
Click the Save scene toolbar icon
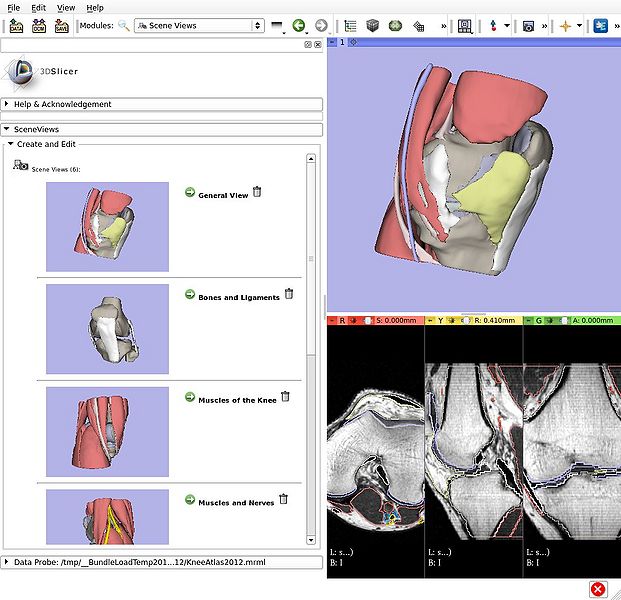click(61, 26)
